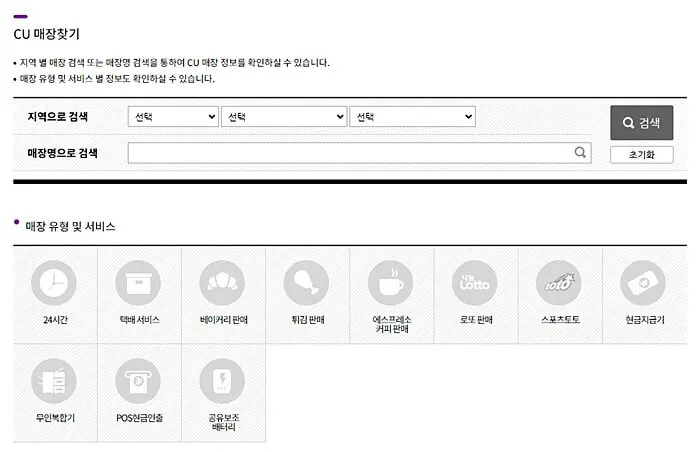Click the 매장 유형 및 서비스 heading

(70, 226)
